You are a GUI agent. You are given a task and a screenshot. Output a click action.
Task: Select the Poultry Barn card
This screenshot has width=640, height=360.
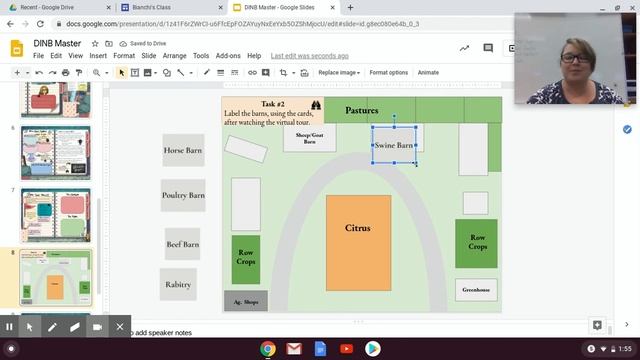[183, 195]
